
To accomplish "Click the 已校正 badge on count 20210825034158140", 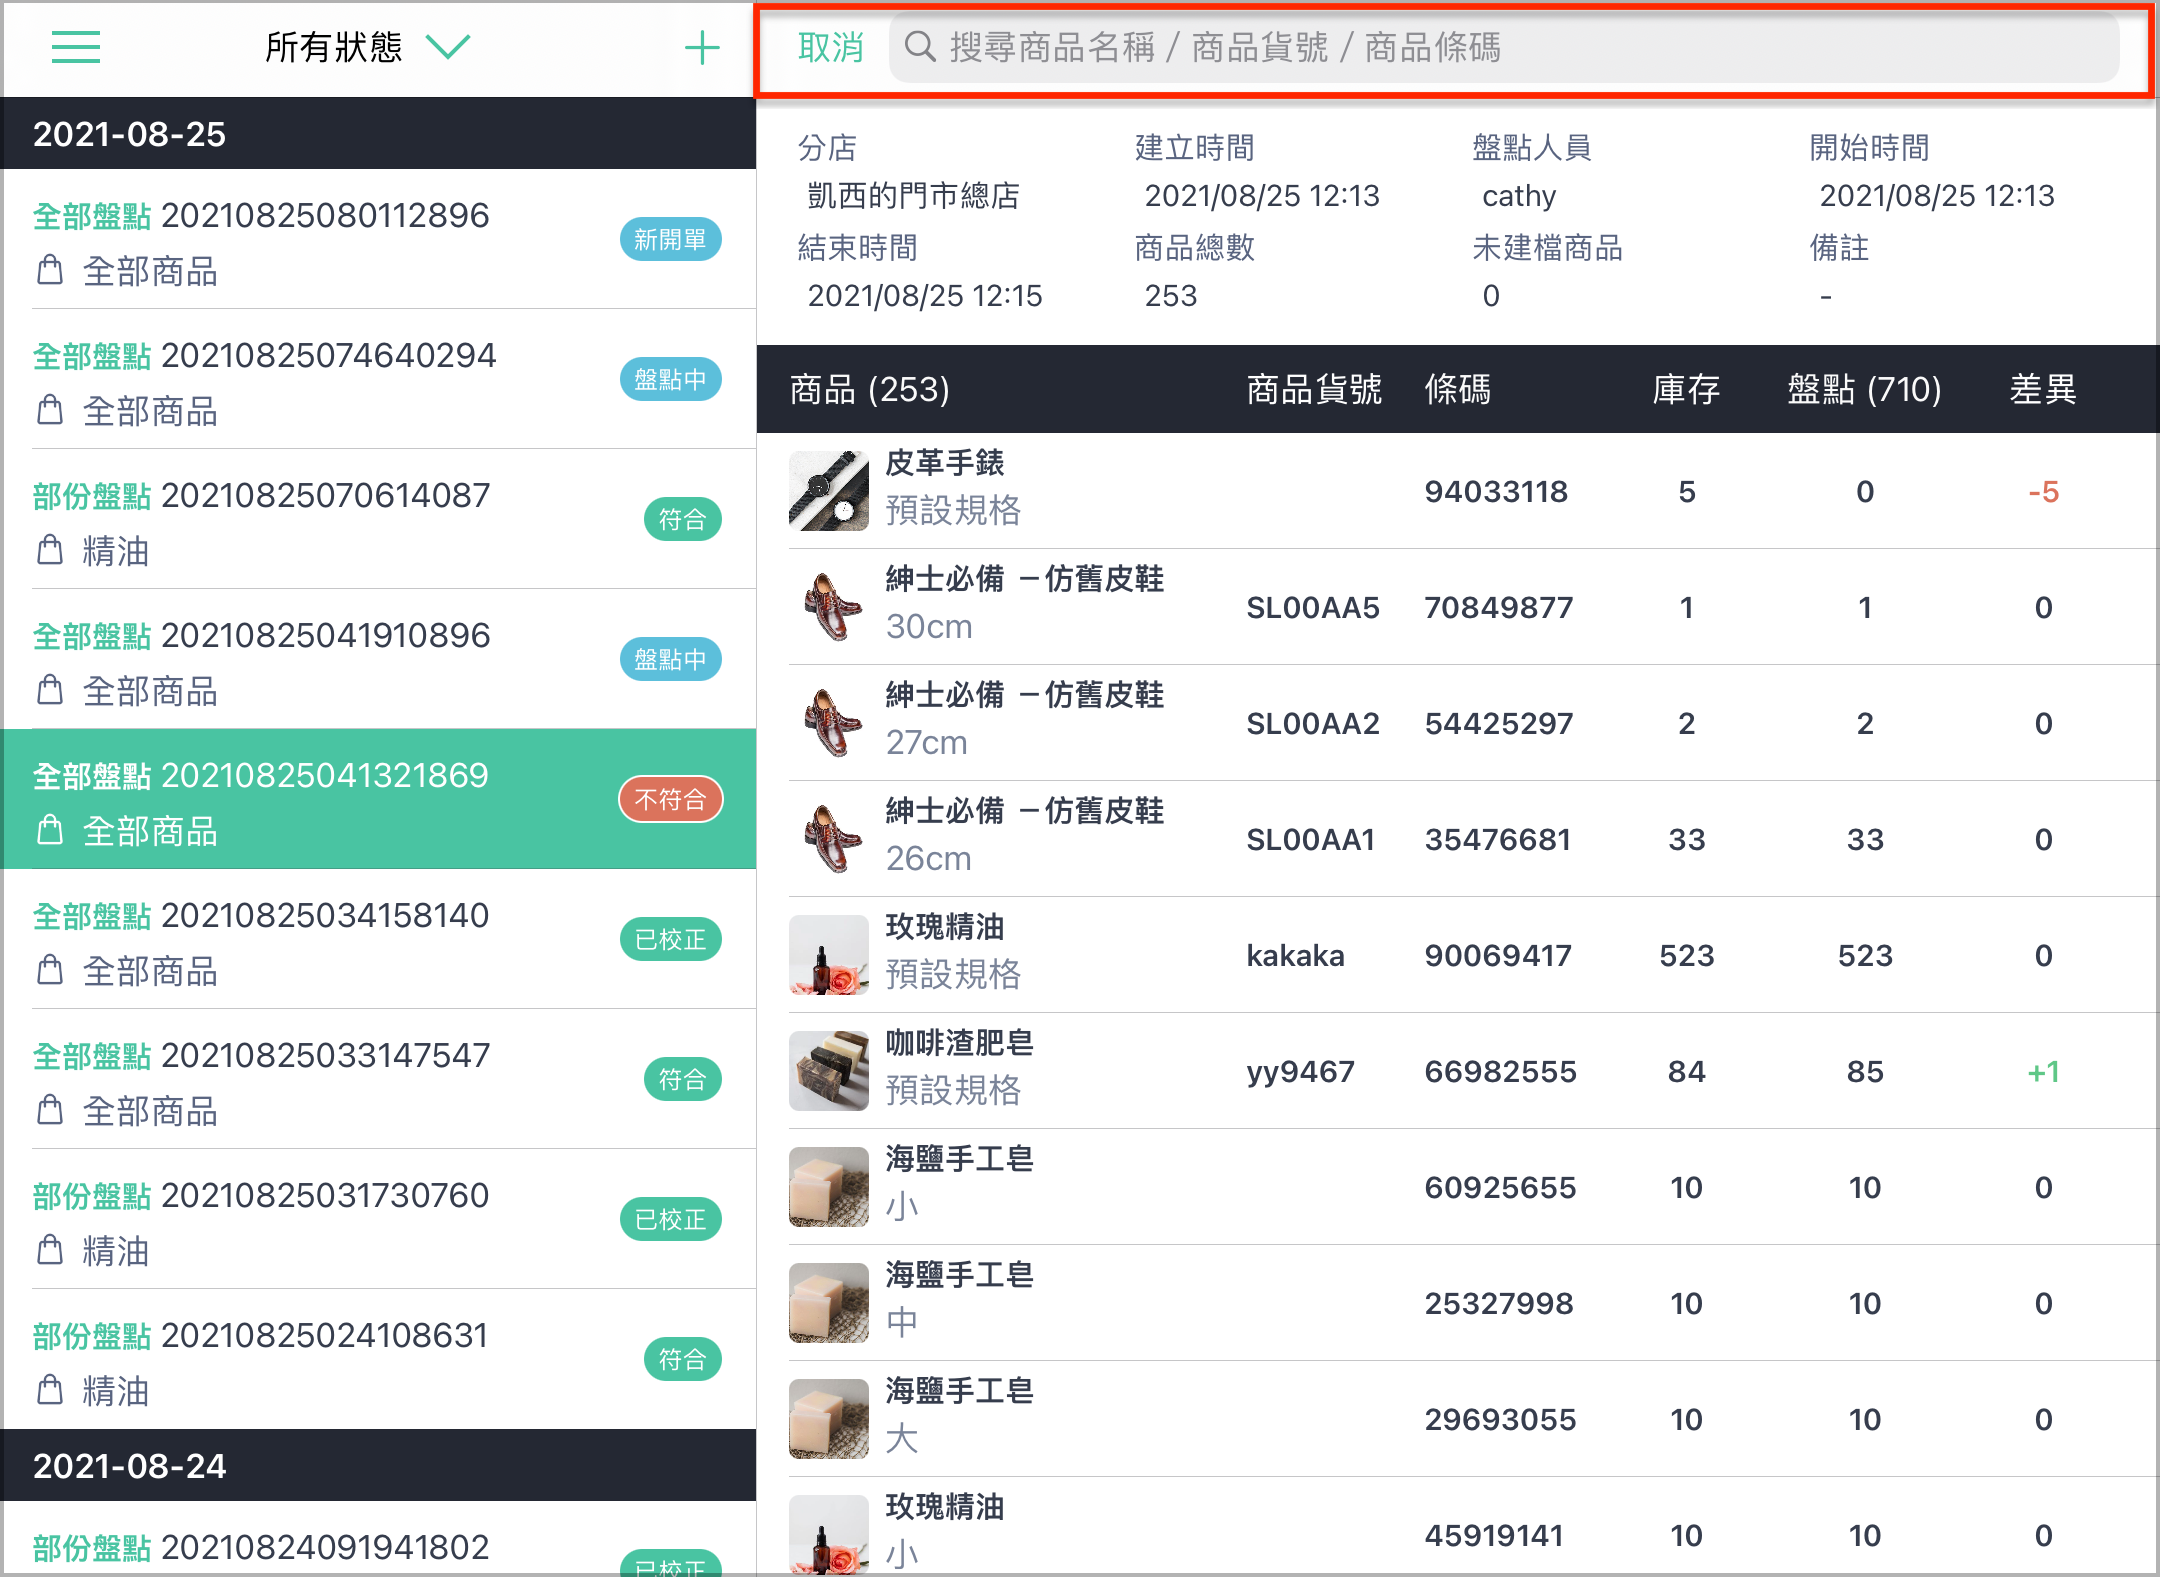I will pos(670,940).
